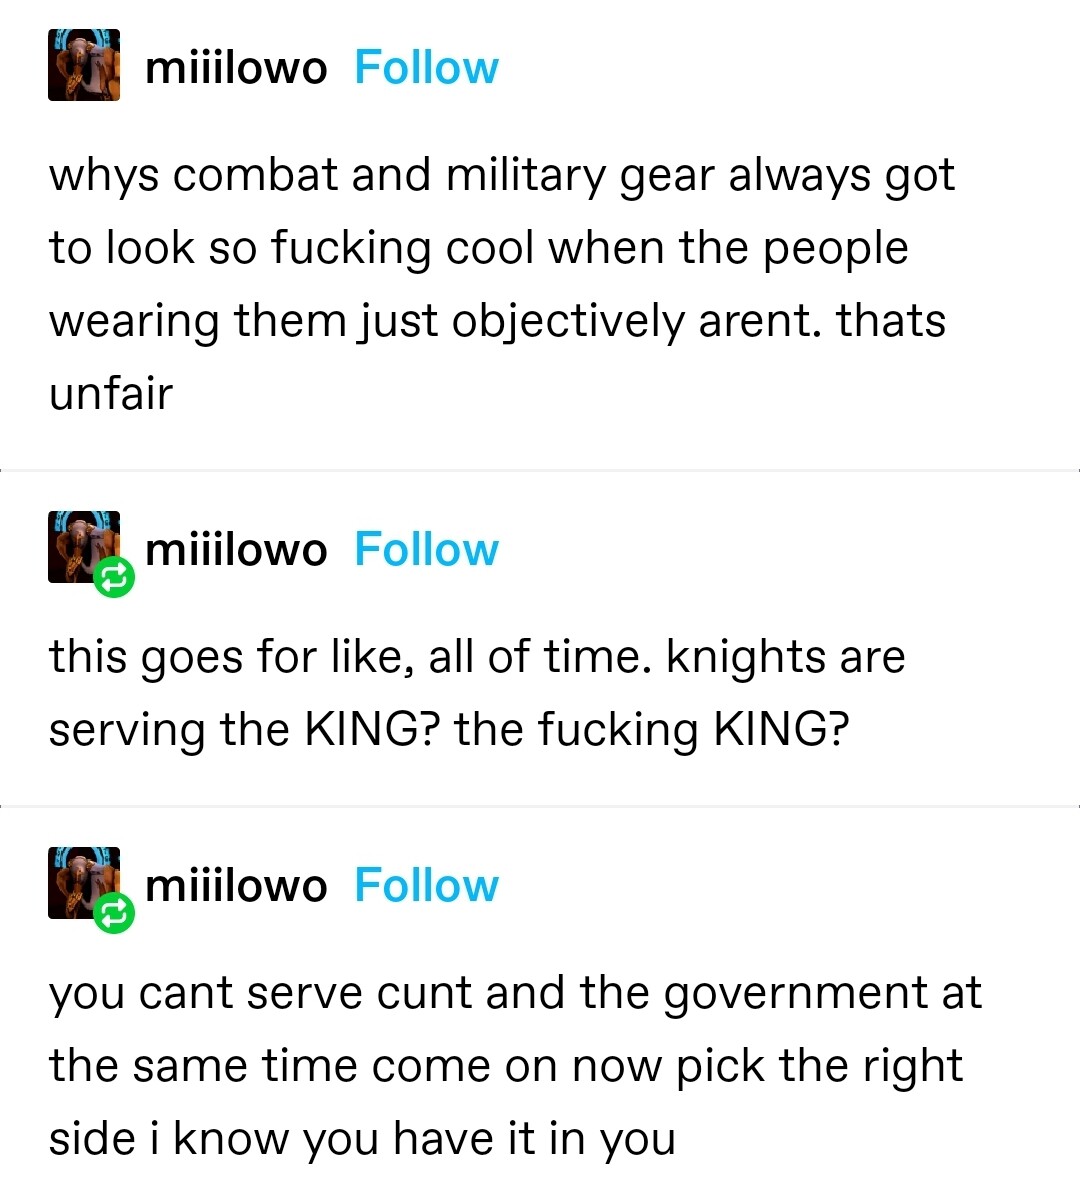The height and width of the screenshot is (1193, 1080).
Task: Click the word 'unfair' ending the first post
Action: point(111,393)
